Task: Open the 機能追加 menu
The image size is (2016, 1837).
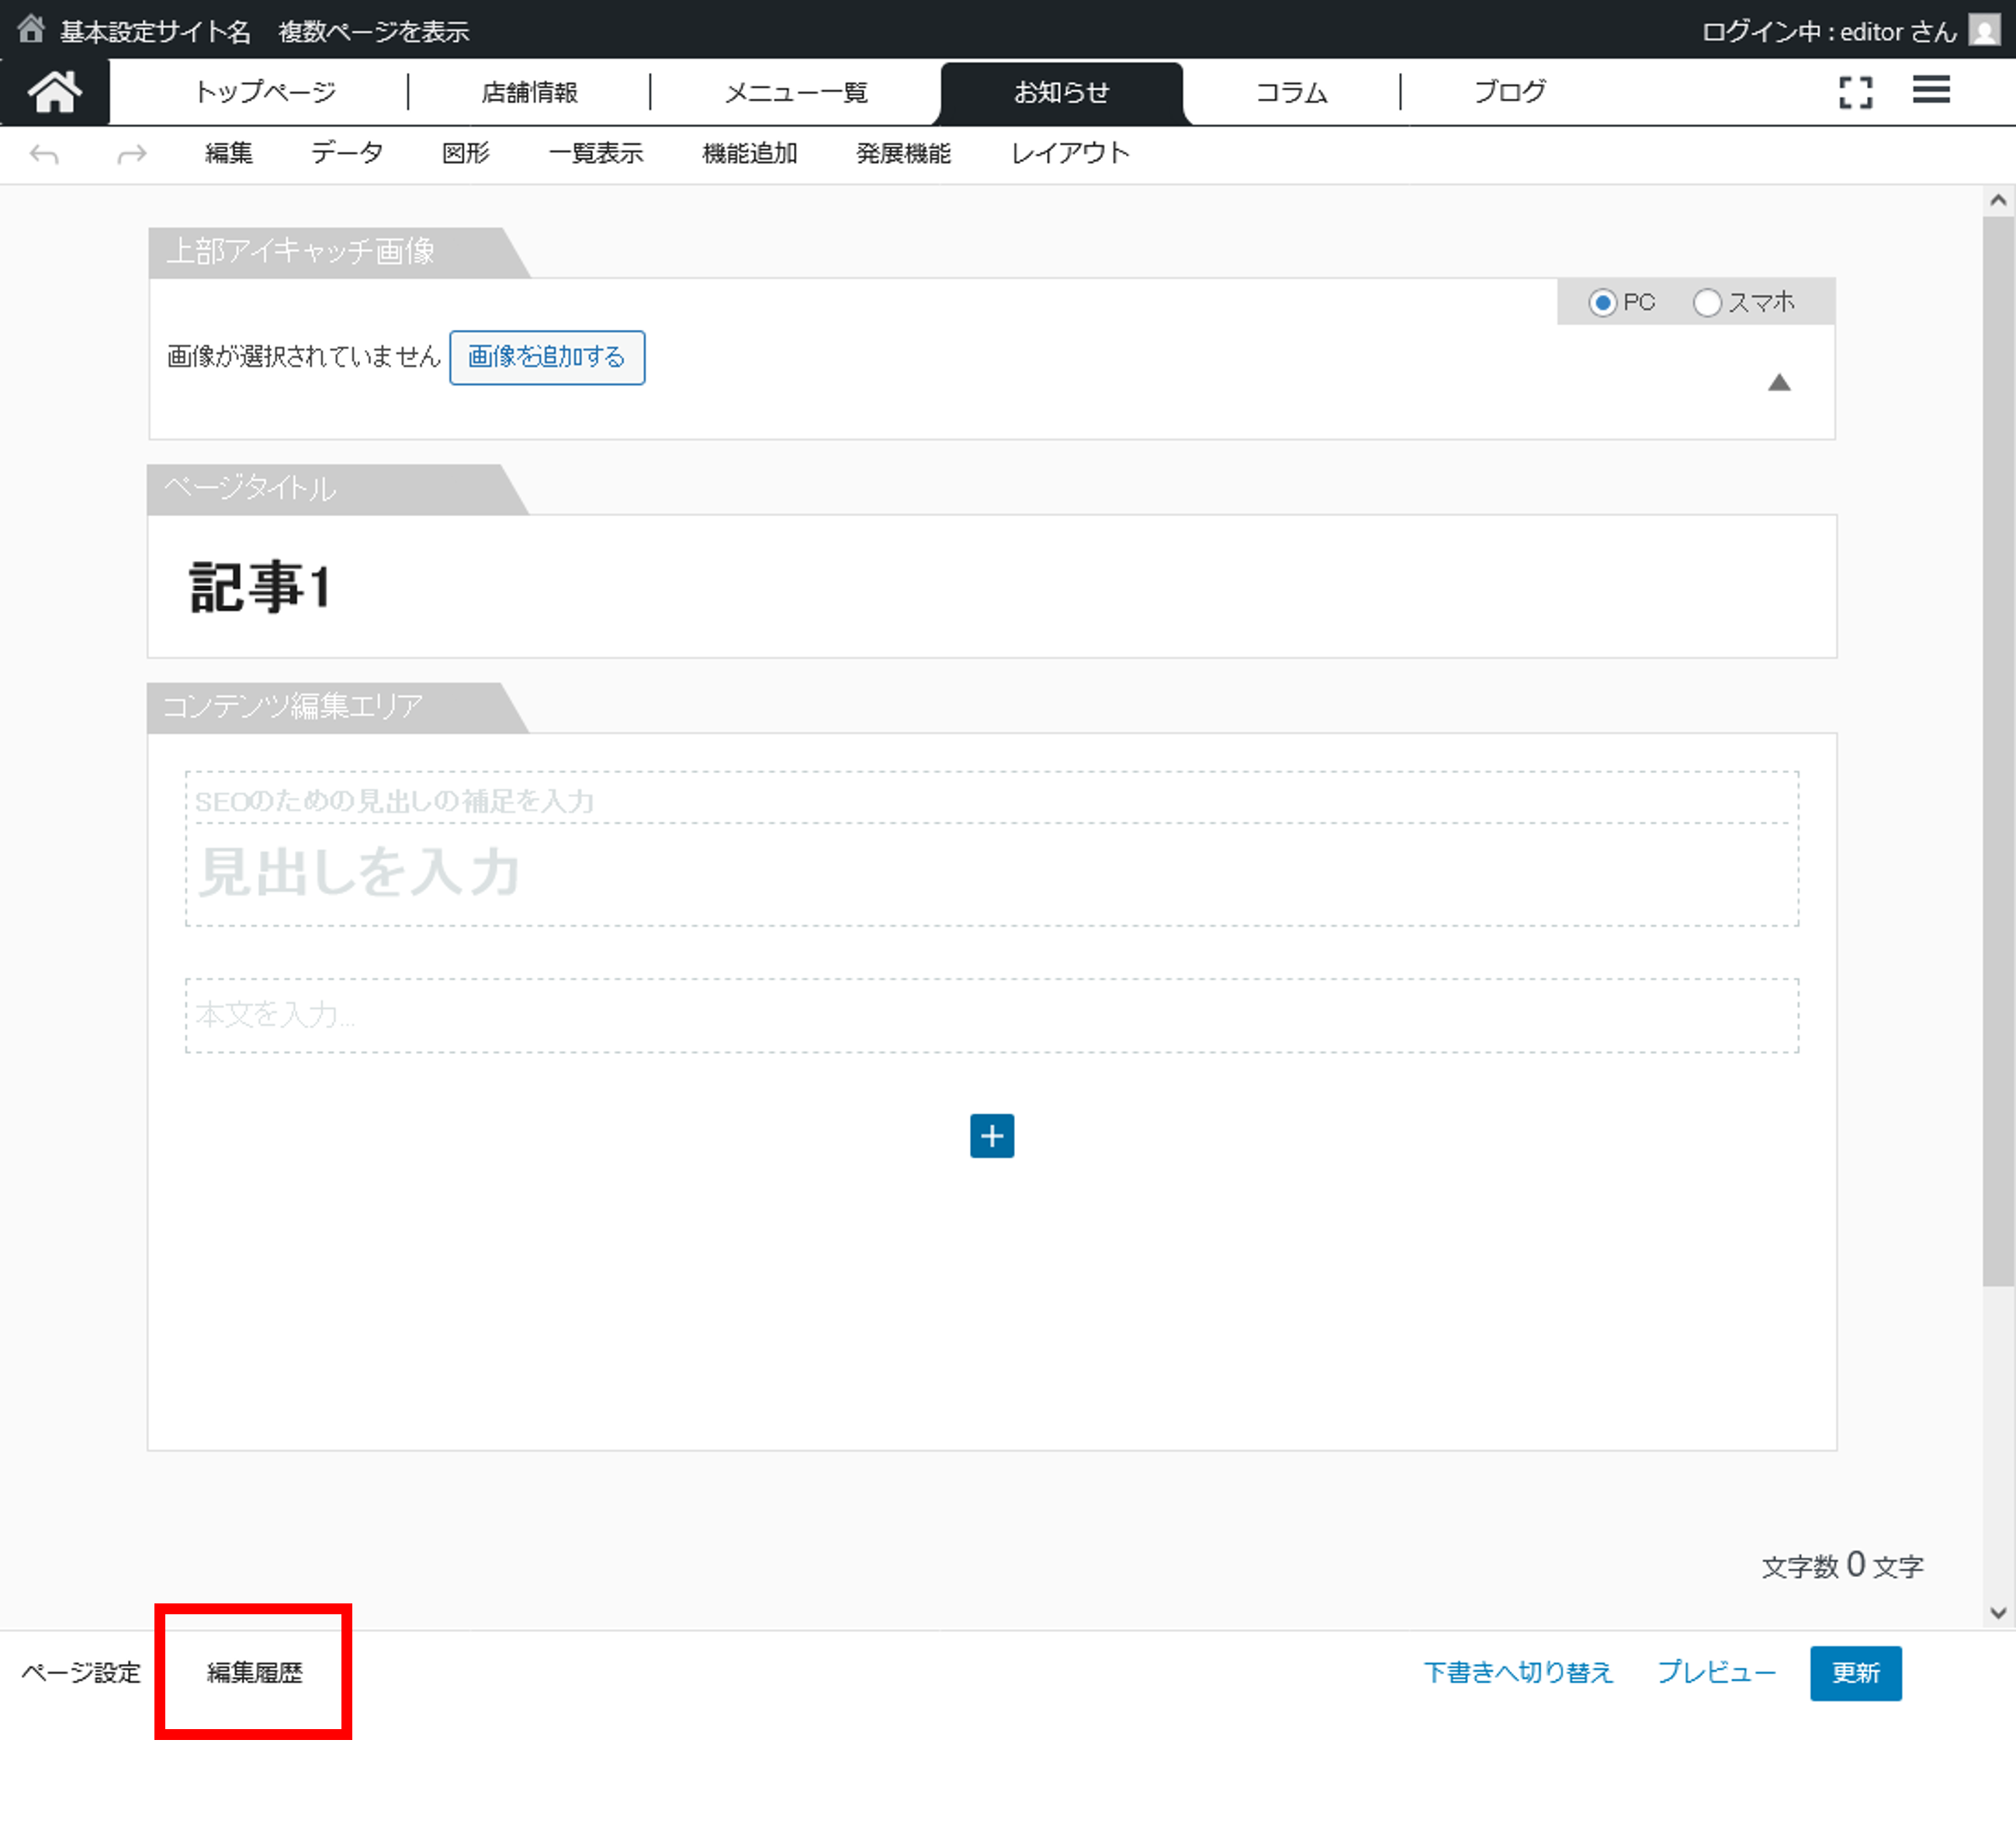Action: pos(749,153)
